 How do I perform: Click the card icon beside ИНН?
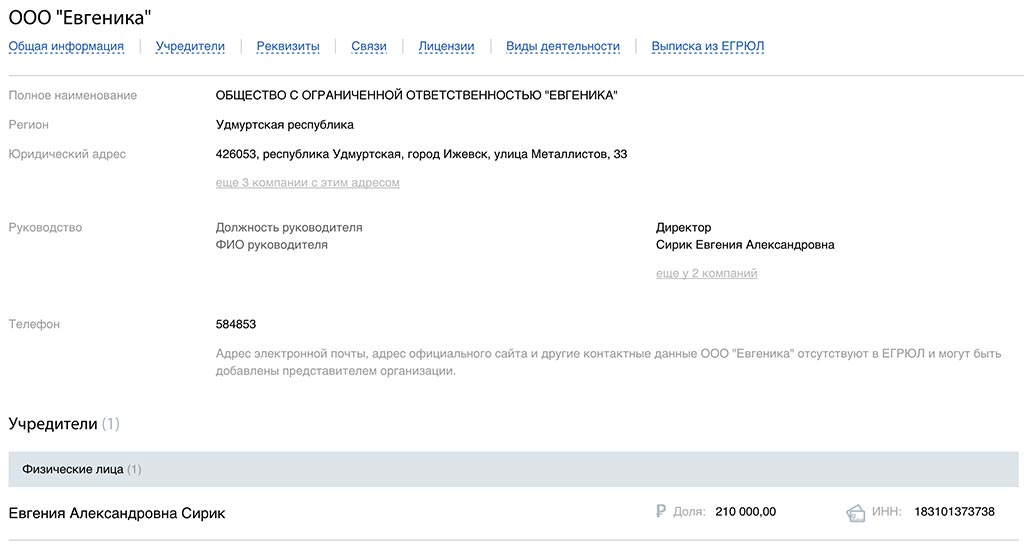coord(856,513)
